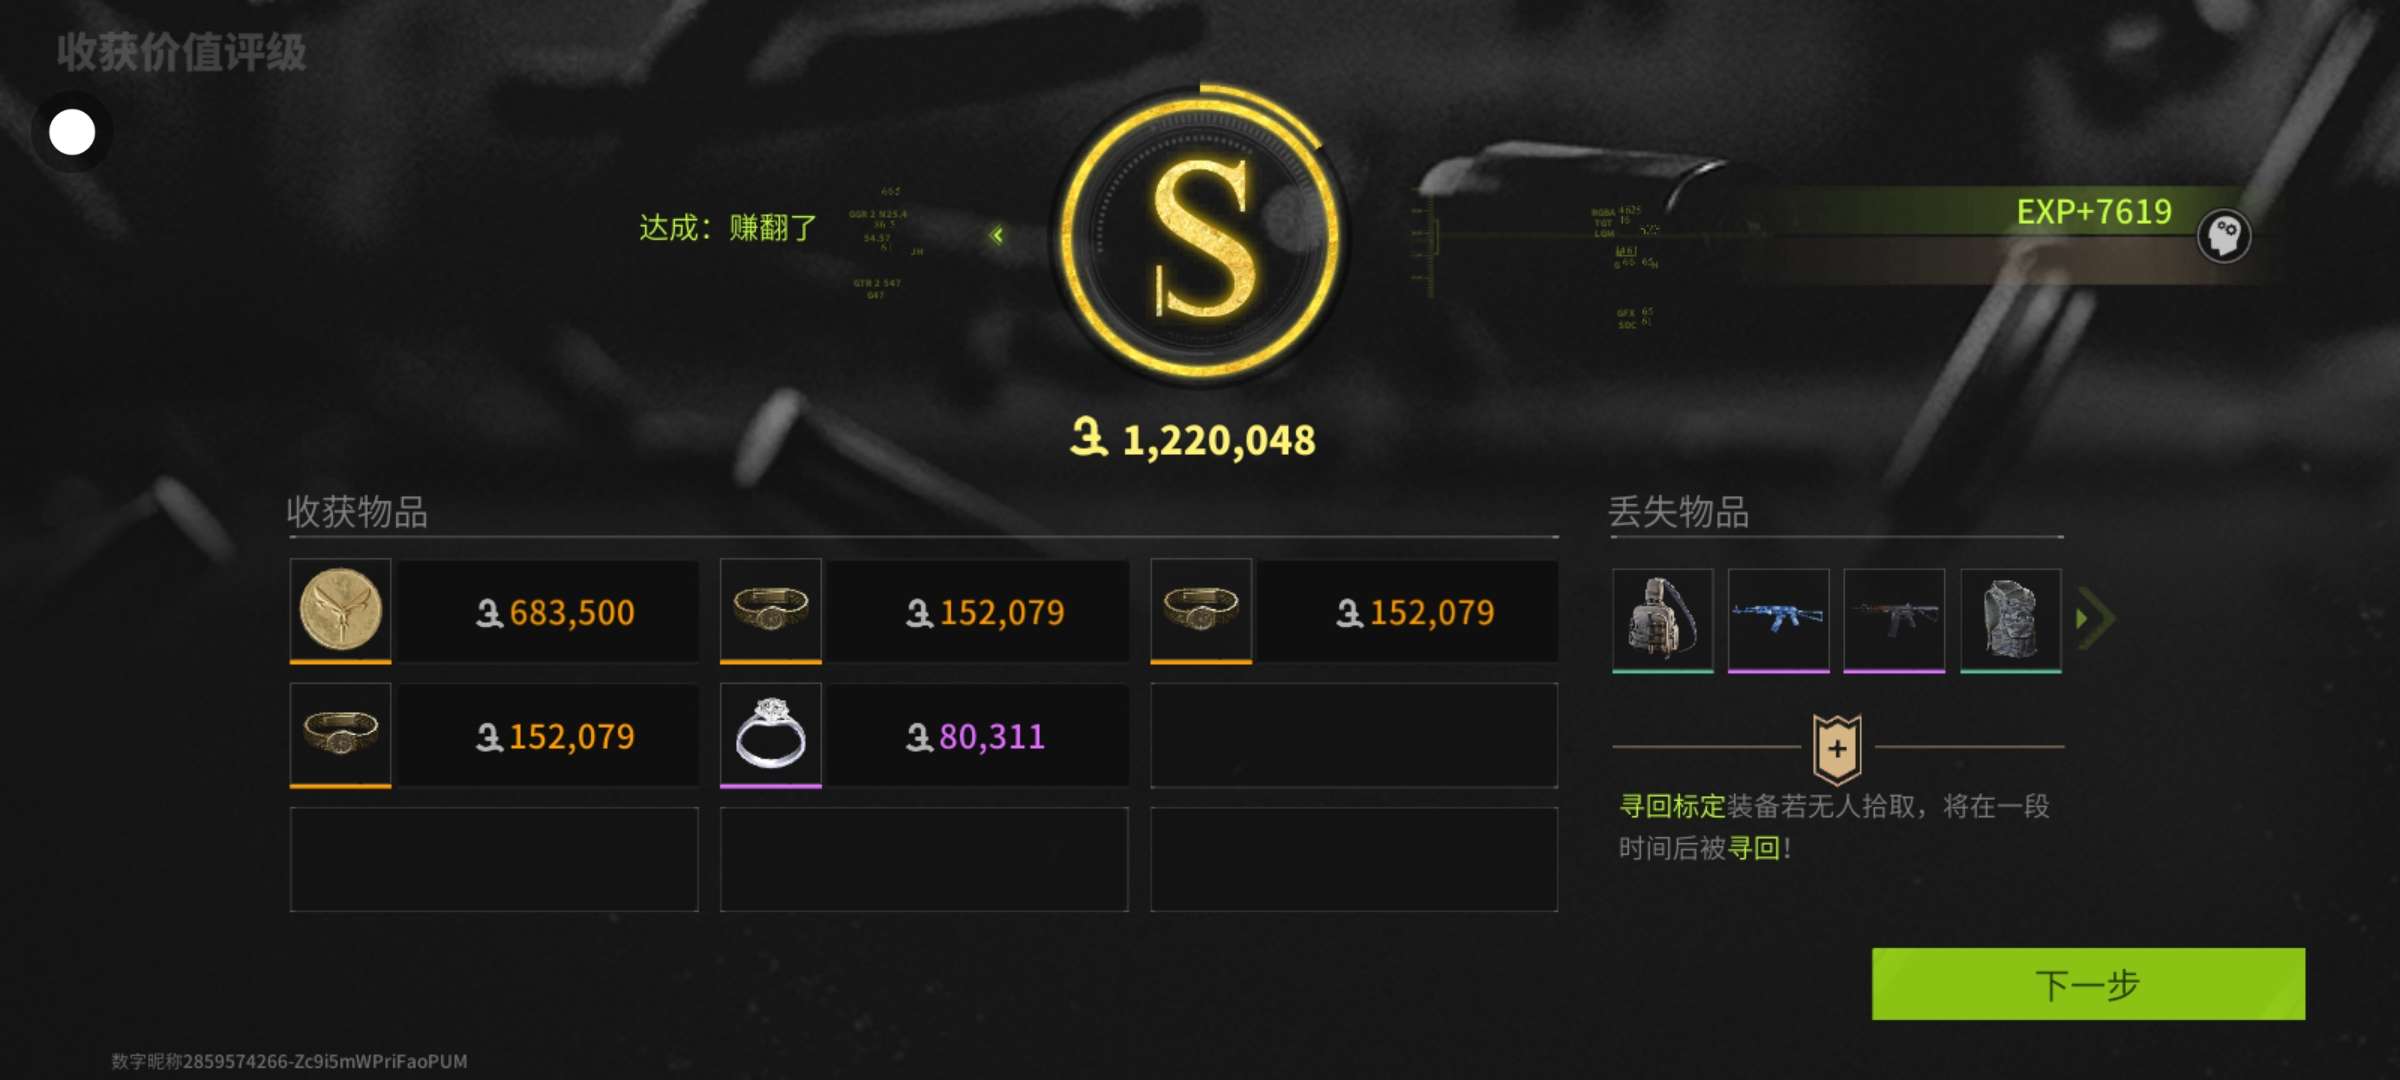
Task: Select the lost blue AK rifle icon
Action: 1778,620
